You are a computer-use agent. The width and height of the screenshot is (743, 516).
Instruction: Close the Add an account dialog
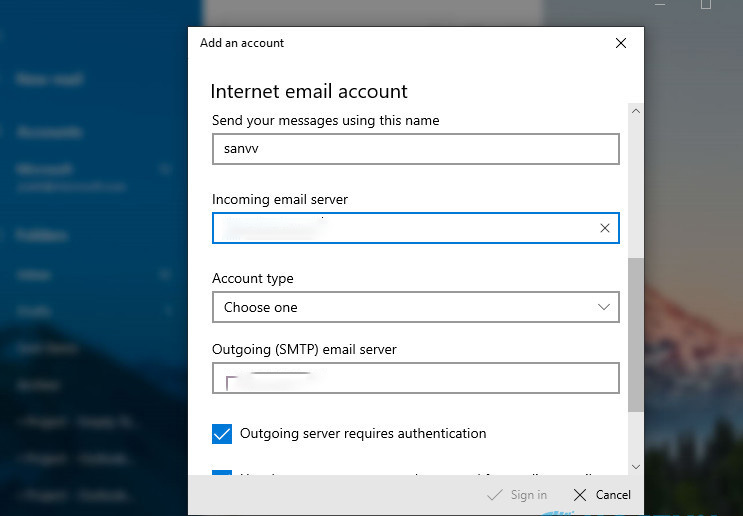click(620, 43)
